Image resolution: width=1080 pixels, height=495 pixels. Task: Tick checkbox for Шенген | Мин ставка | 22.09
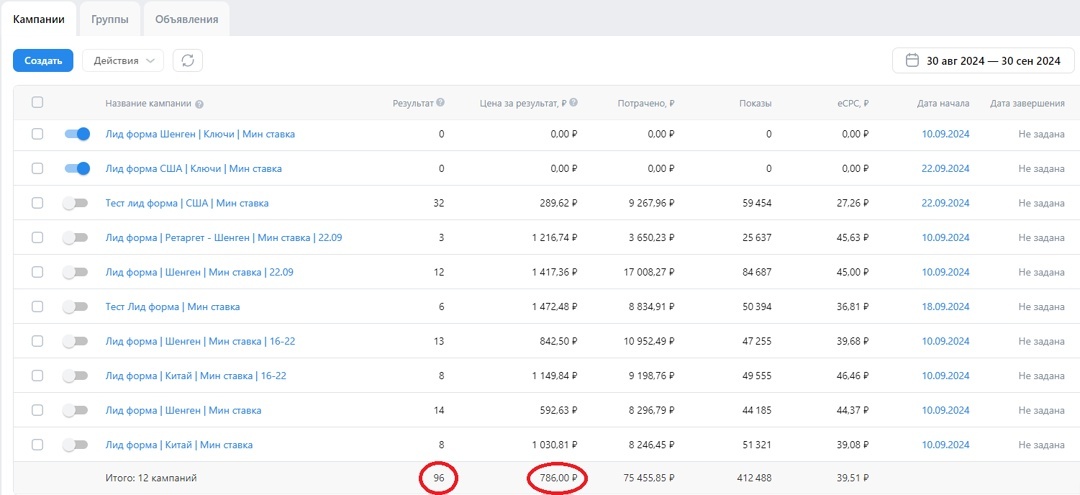coord(37,272)
